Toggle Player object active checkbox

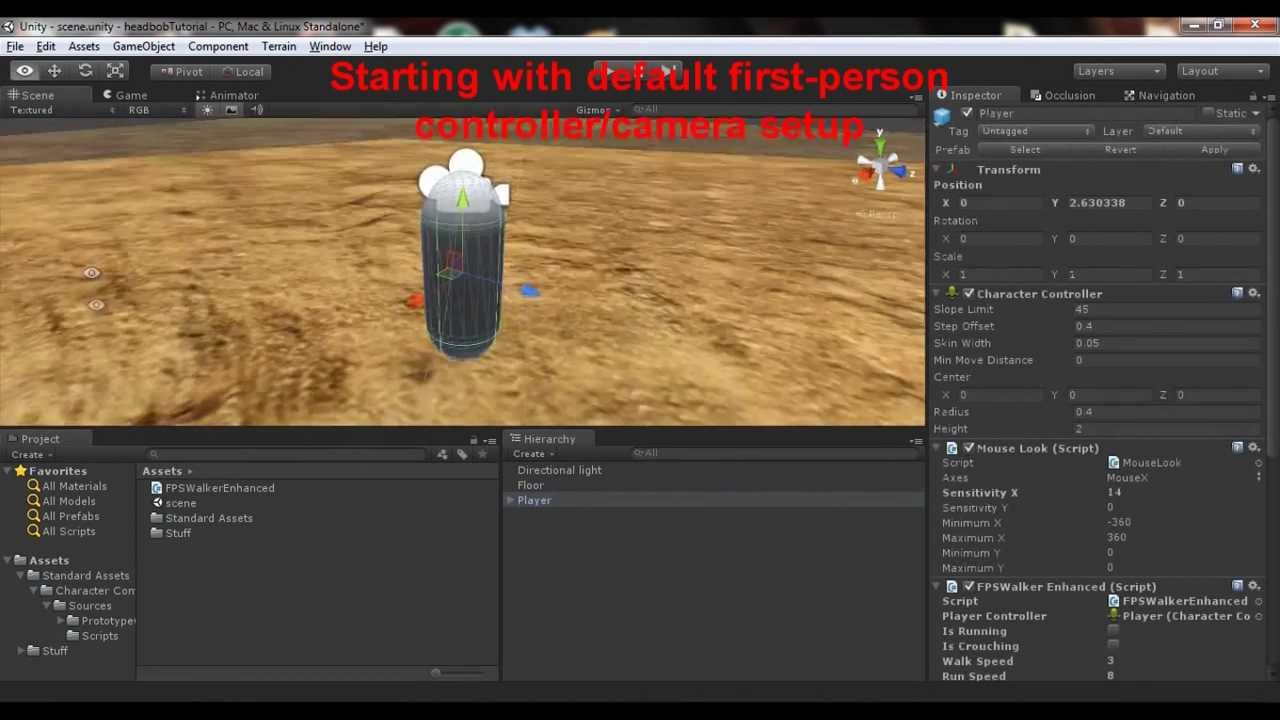(x=967, y=113)
